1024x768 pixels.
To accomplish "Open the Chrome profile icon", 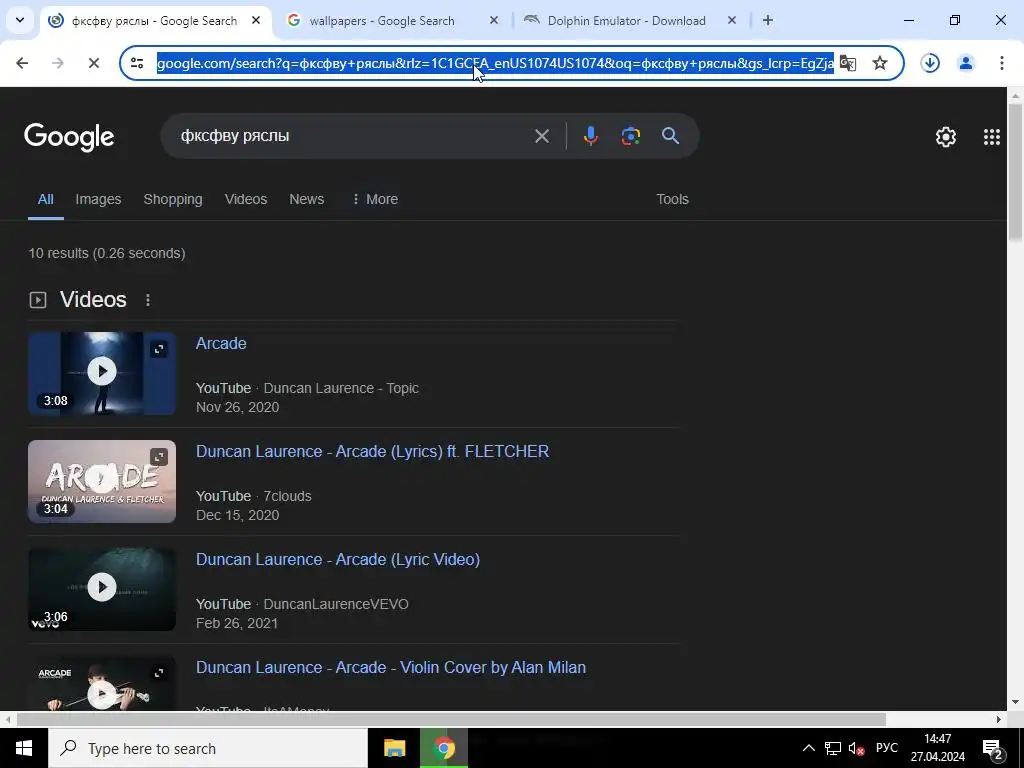I will [965, 63].
